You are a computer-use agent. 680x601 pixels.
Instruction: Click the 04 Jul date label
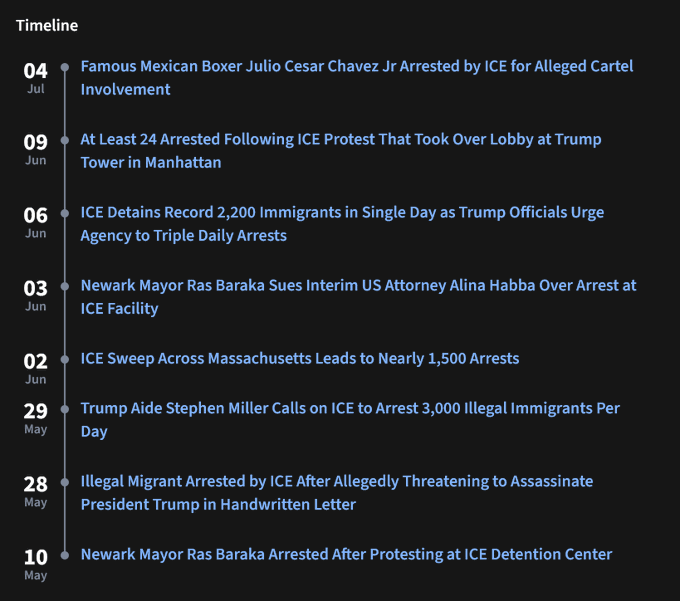click(x=36, y=76)
